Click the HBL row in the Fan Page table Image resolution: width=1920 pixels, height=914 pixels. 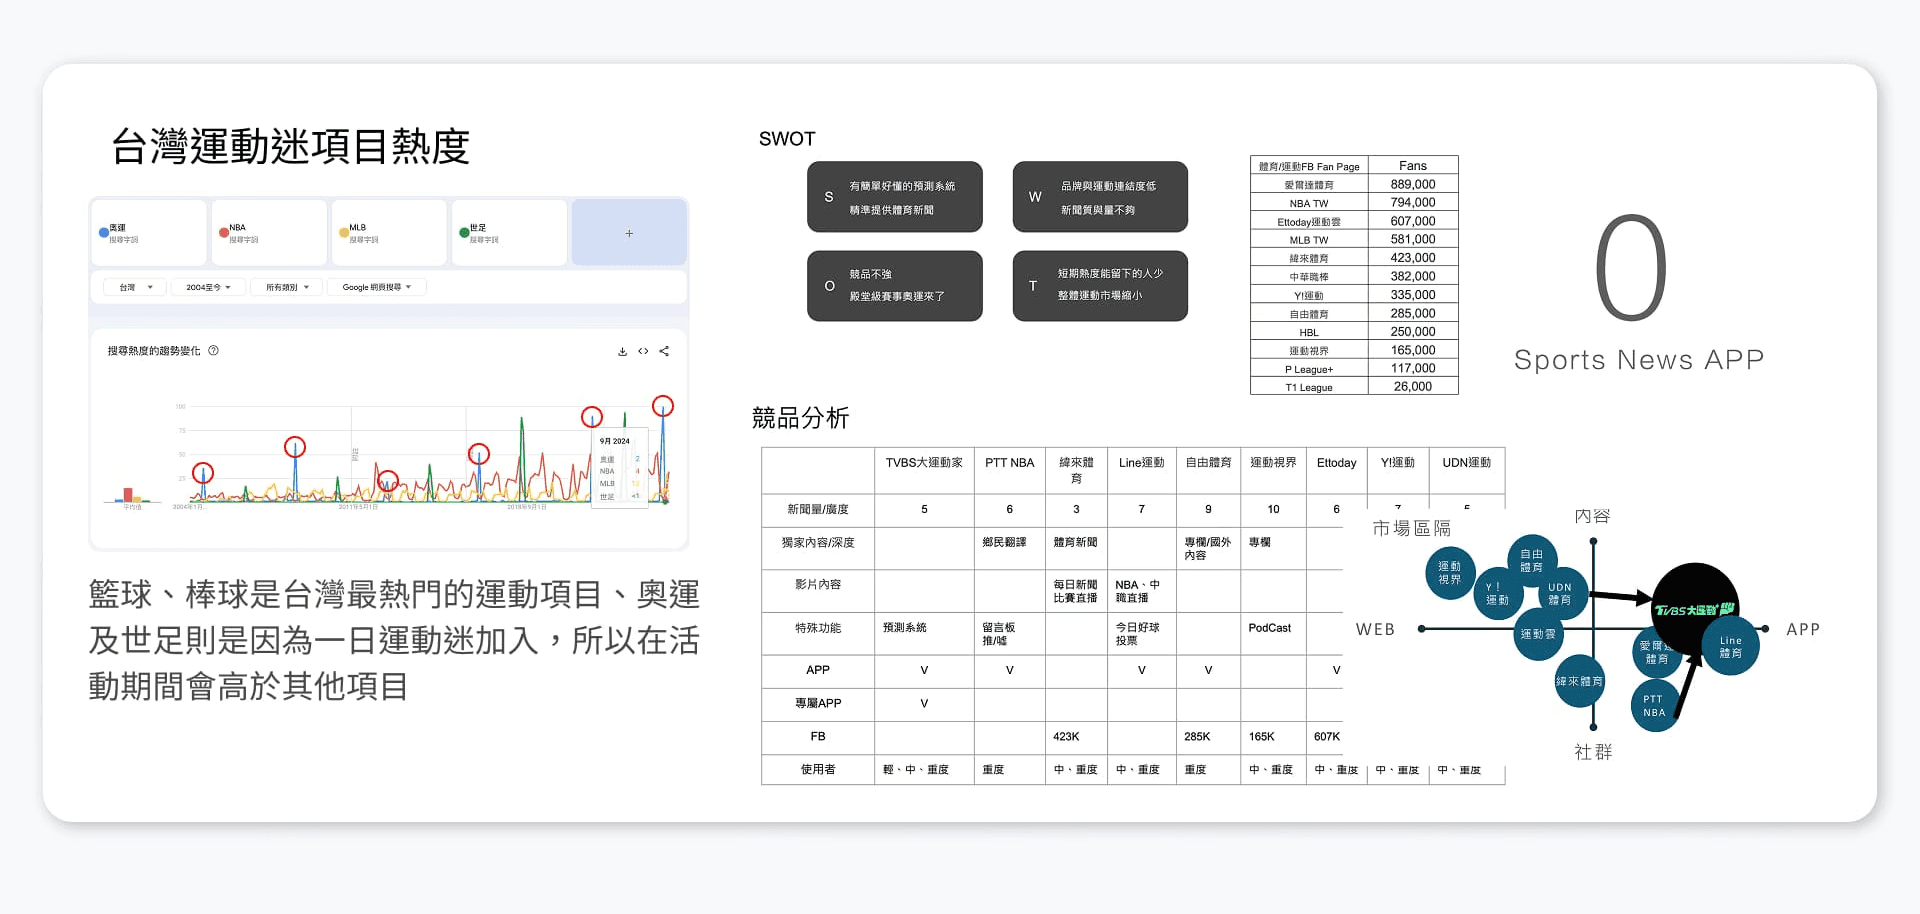(x=1354, y=332)
